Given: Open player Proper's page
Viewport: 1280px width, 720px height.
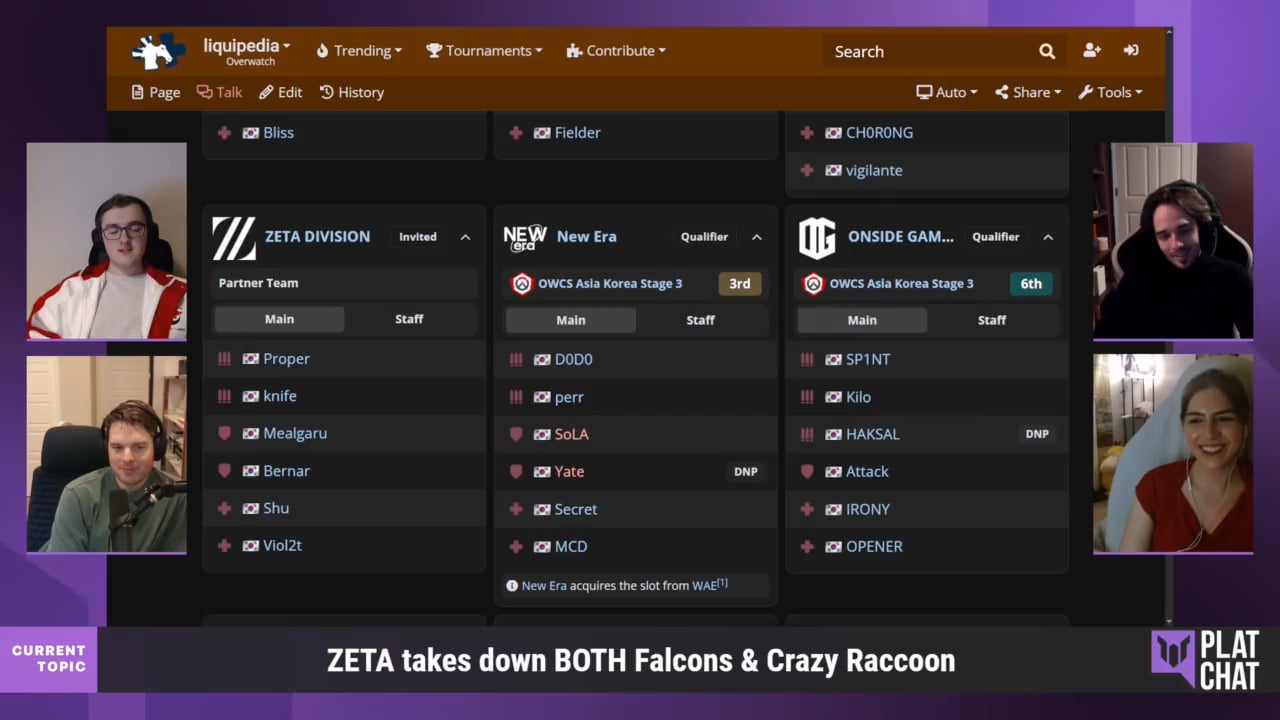Looking at the screenshot, I should (x=286, y=359).
